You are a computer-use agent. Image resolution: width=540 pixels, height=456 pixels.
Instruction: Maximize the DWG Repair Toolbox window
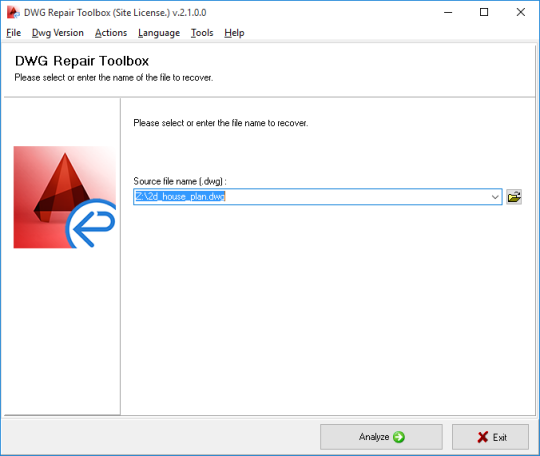click(484, 12)
